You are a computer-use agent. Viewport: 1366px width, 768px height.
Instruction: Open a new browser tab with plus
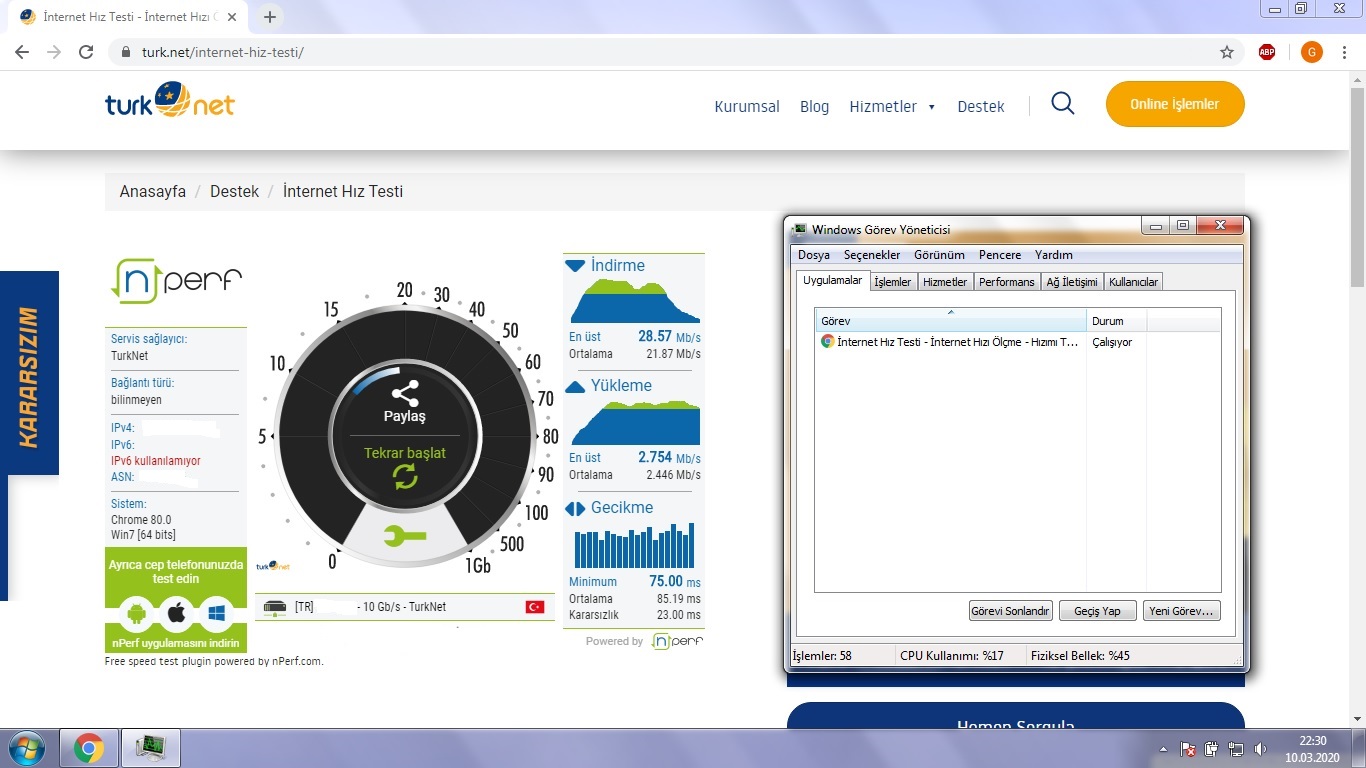click(270, 17)
